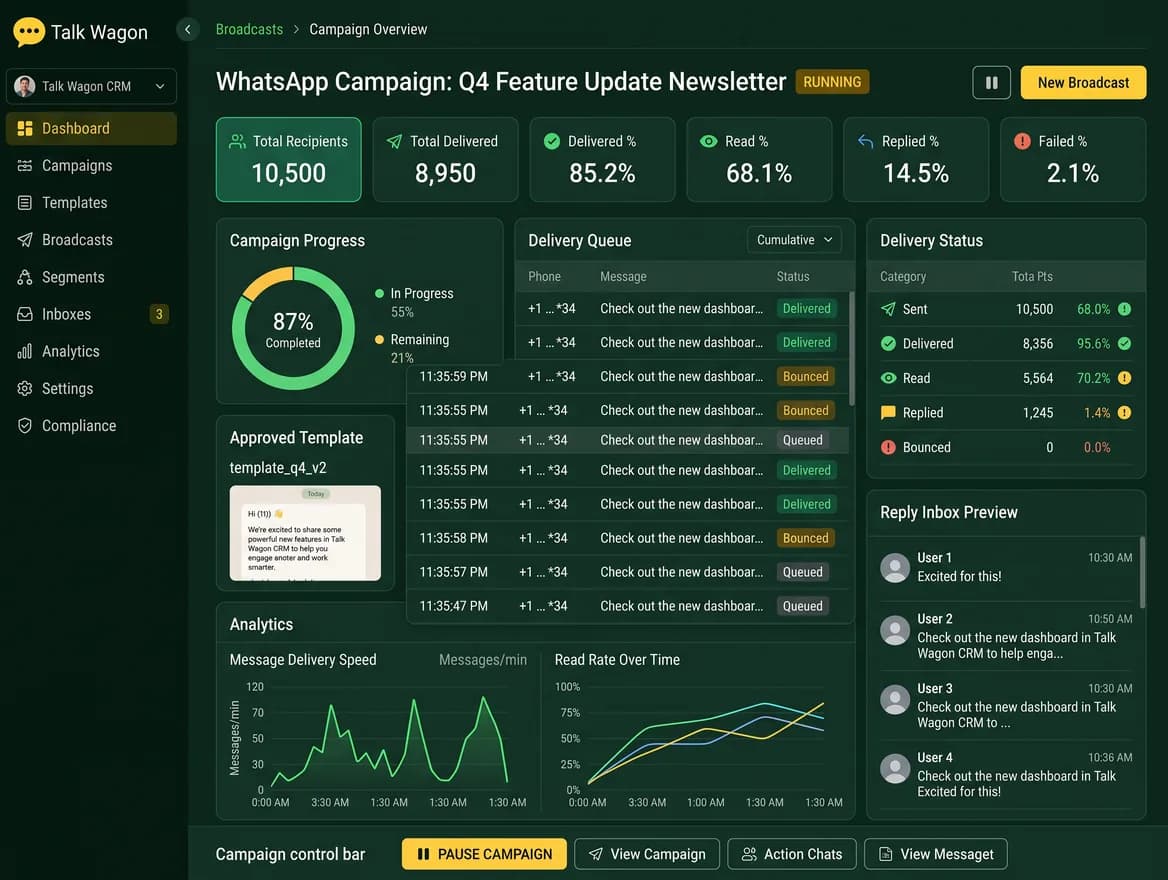Click the 87% Completed progress ring
The image size is (1168, 880).
point(293,329)
